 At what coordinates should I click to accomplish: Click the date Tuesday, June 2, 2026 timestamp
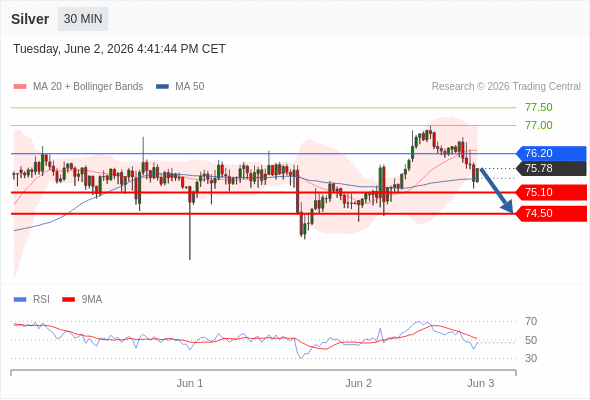[119, 49]
